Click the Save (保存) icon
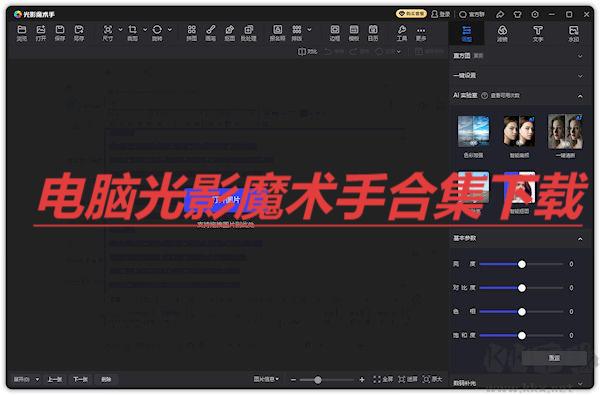The height and width of the screenshot is (395, 600). coord(60,33)
